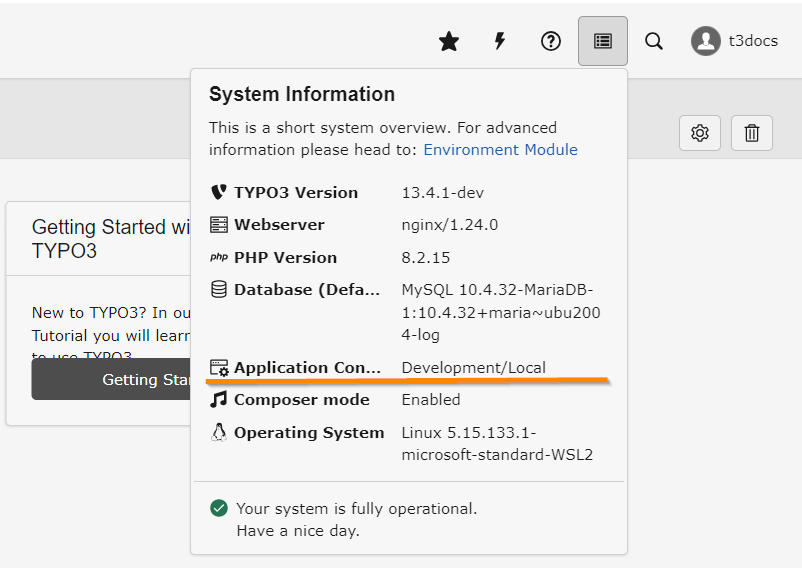
Task: Open the flush caches lightning icon
Action: coord(500,41)
